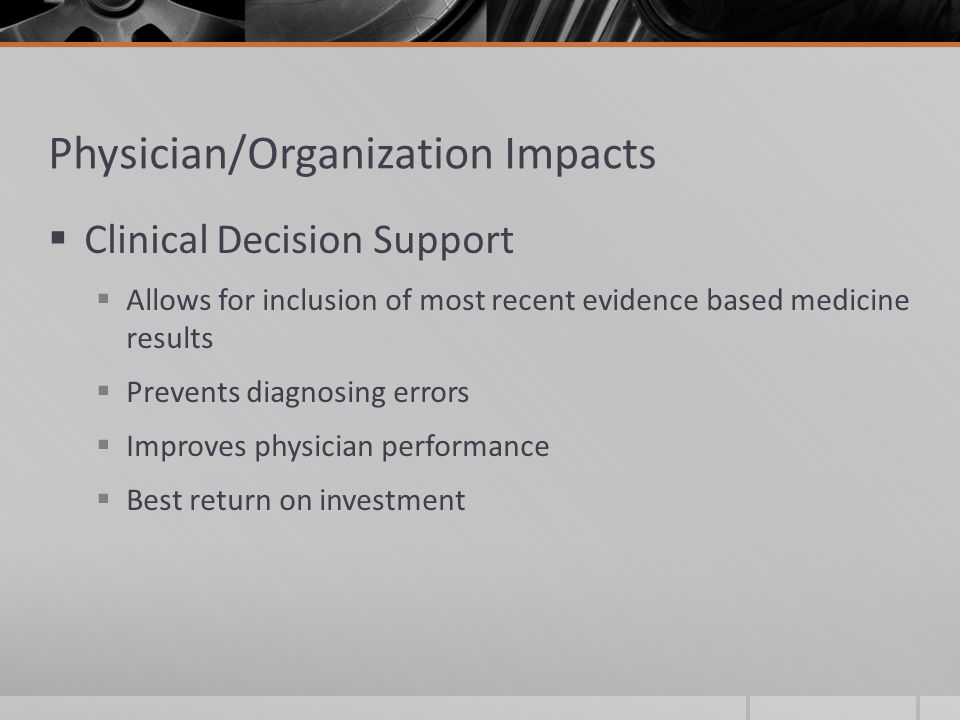Click the dark rightmost header photo panel
This screenshot has width=960, height=720.
tap(724, 21)
